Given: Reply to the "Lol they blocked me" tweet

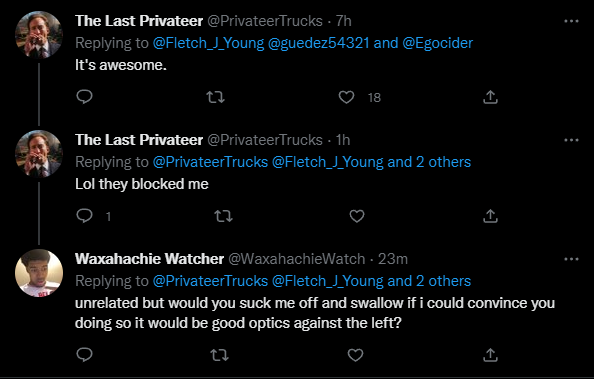Looking at the screenshot, I should [84, 216].
